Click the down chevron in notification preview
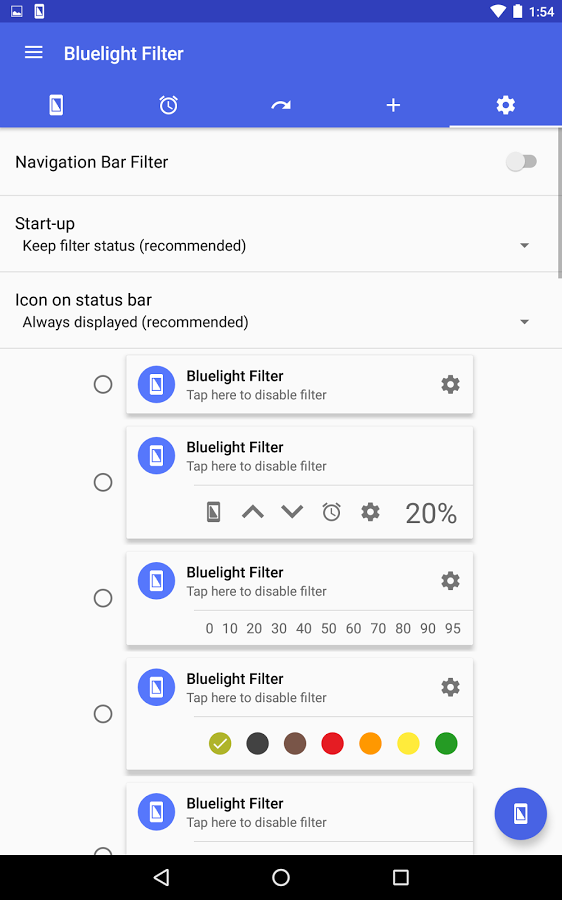 tap(292, 511)
